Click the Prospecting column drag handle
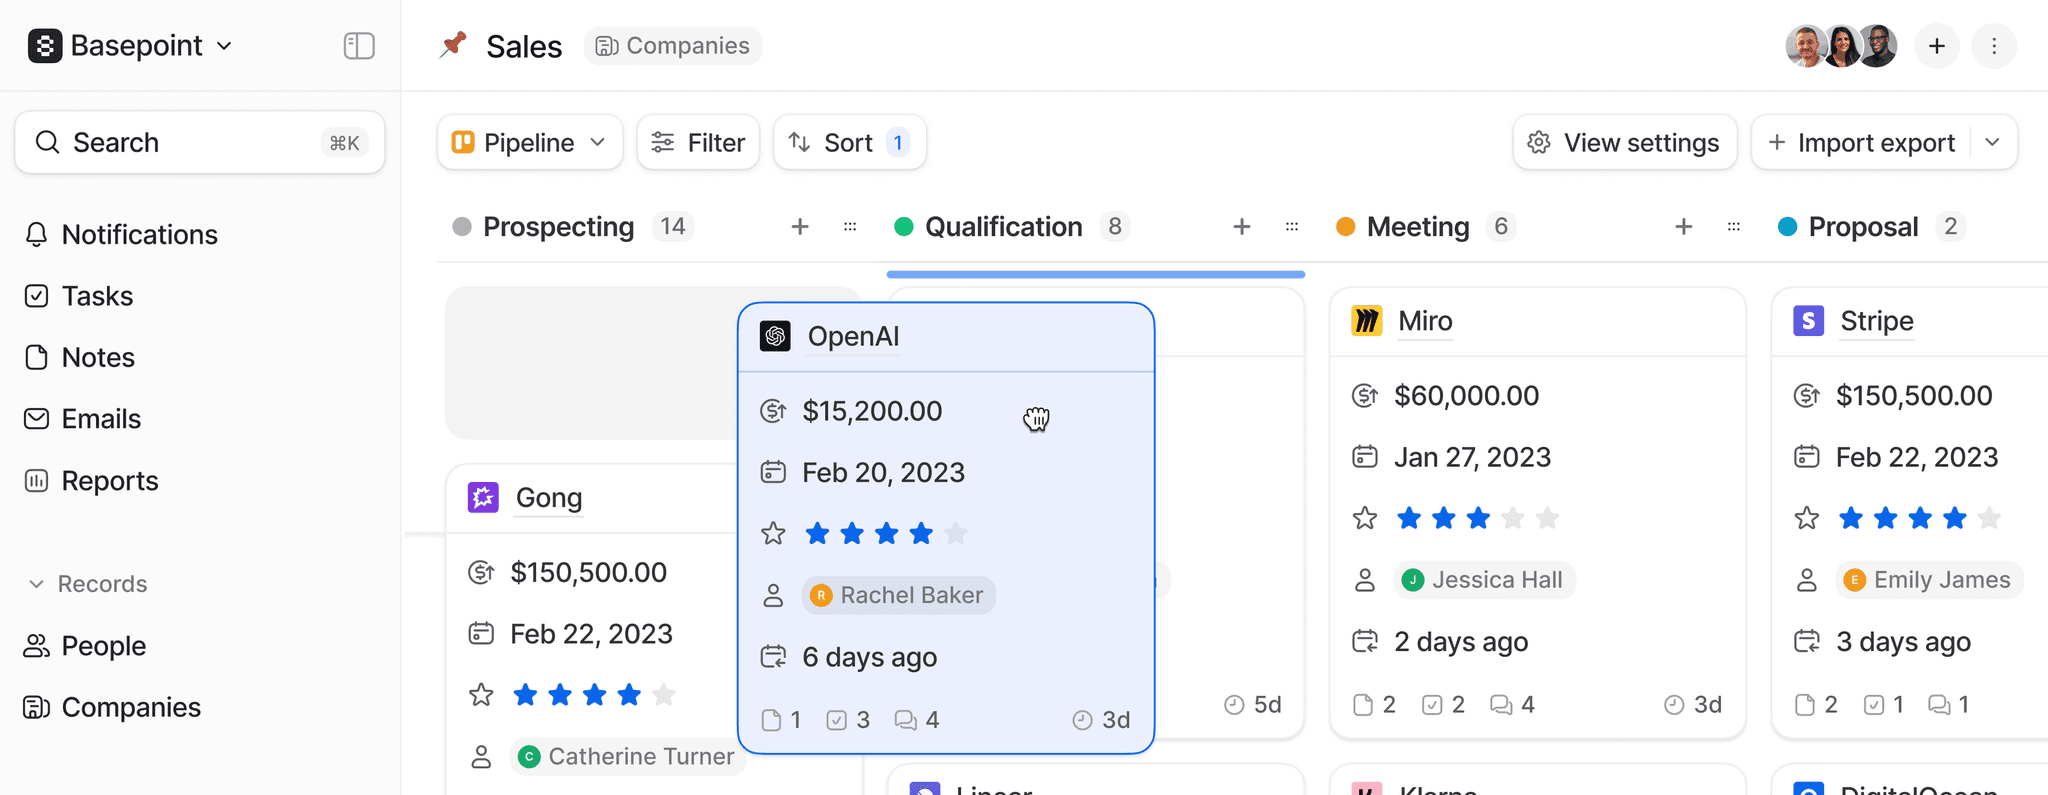The width and height of the screenshot is (2048, 795). [x=850, y=227]
